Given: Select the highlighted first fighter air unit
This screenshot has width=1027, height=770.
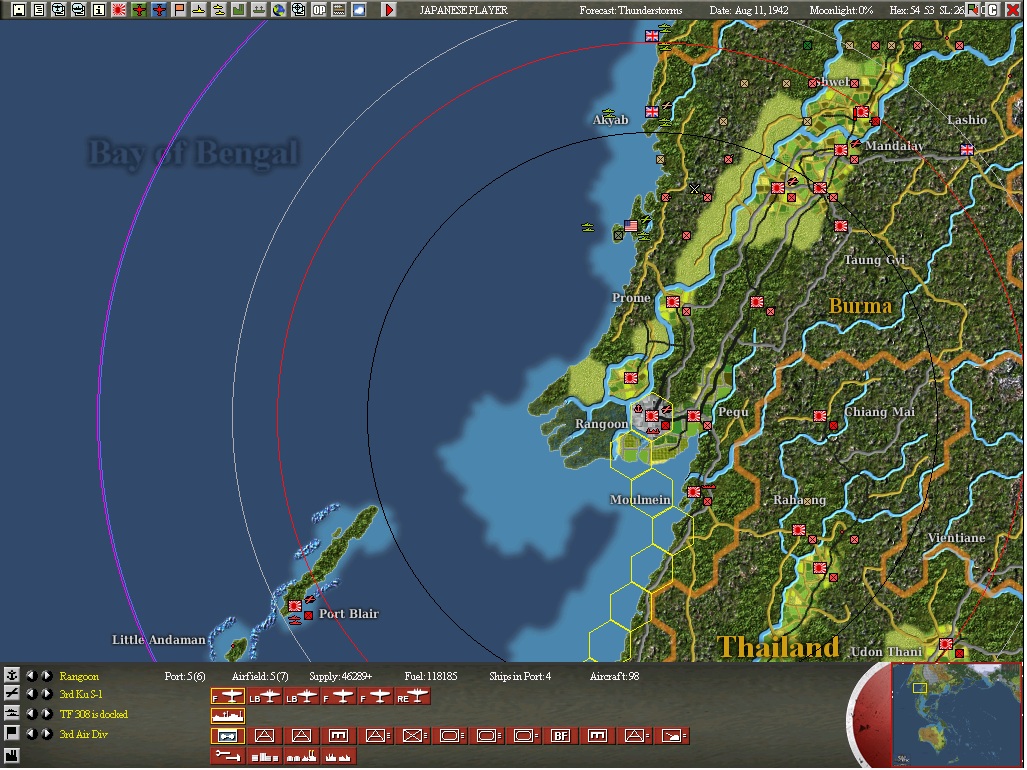Looking at the screenshot, I should [227, 697].
